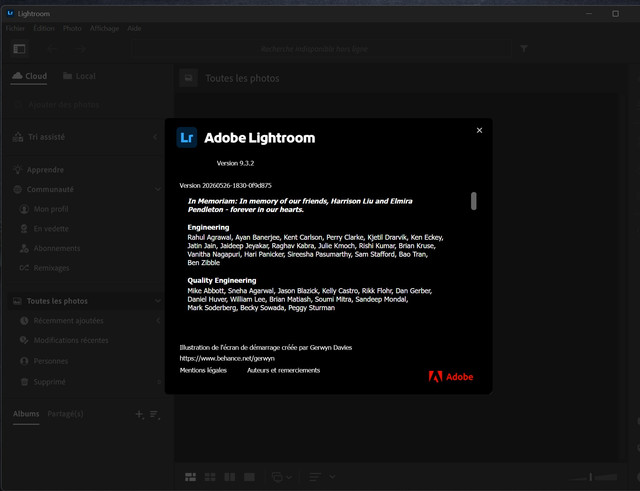Collapse the Communauté section

click(x=158, y=189)
